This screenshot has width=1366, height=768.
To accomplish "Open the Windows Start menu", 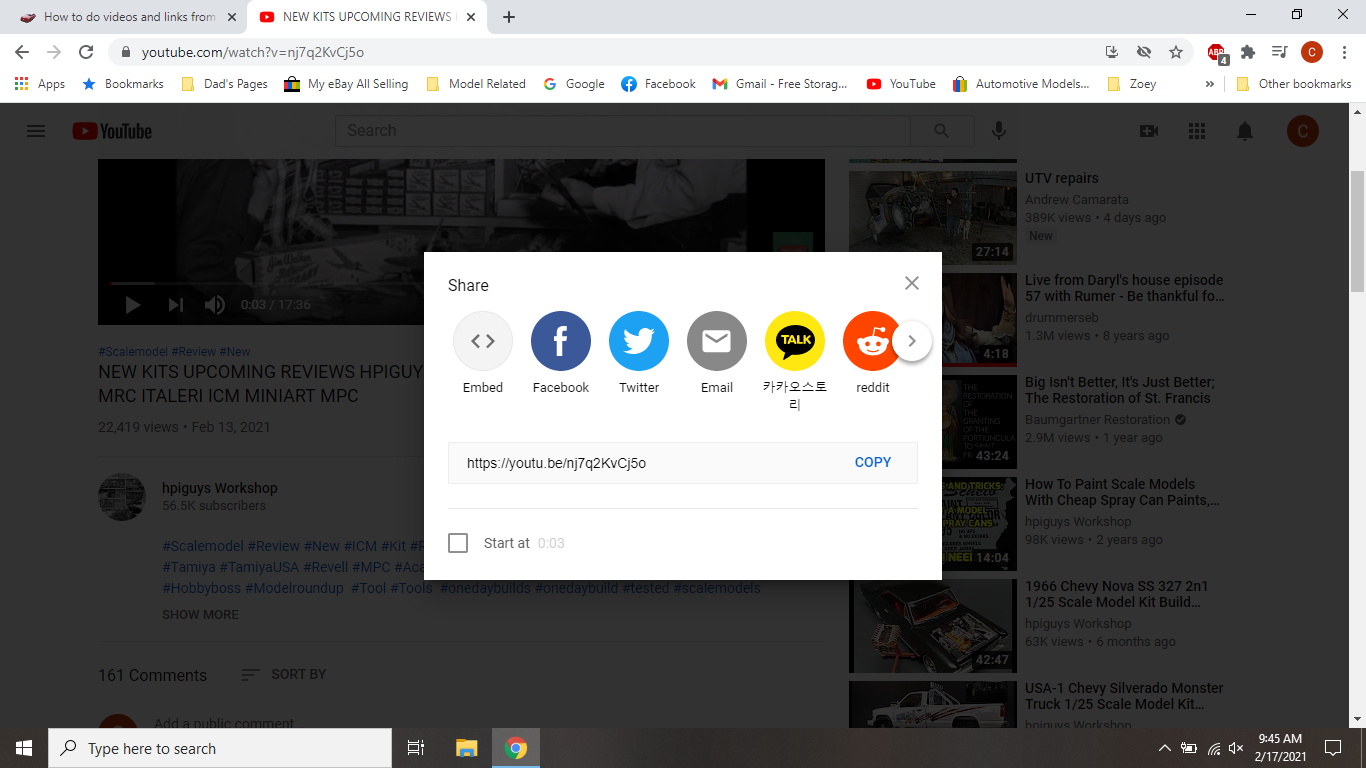I will [x=24, y=748].
